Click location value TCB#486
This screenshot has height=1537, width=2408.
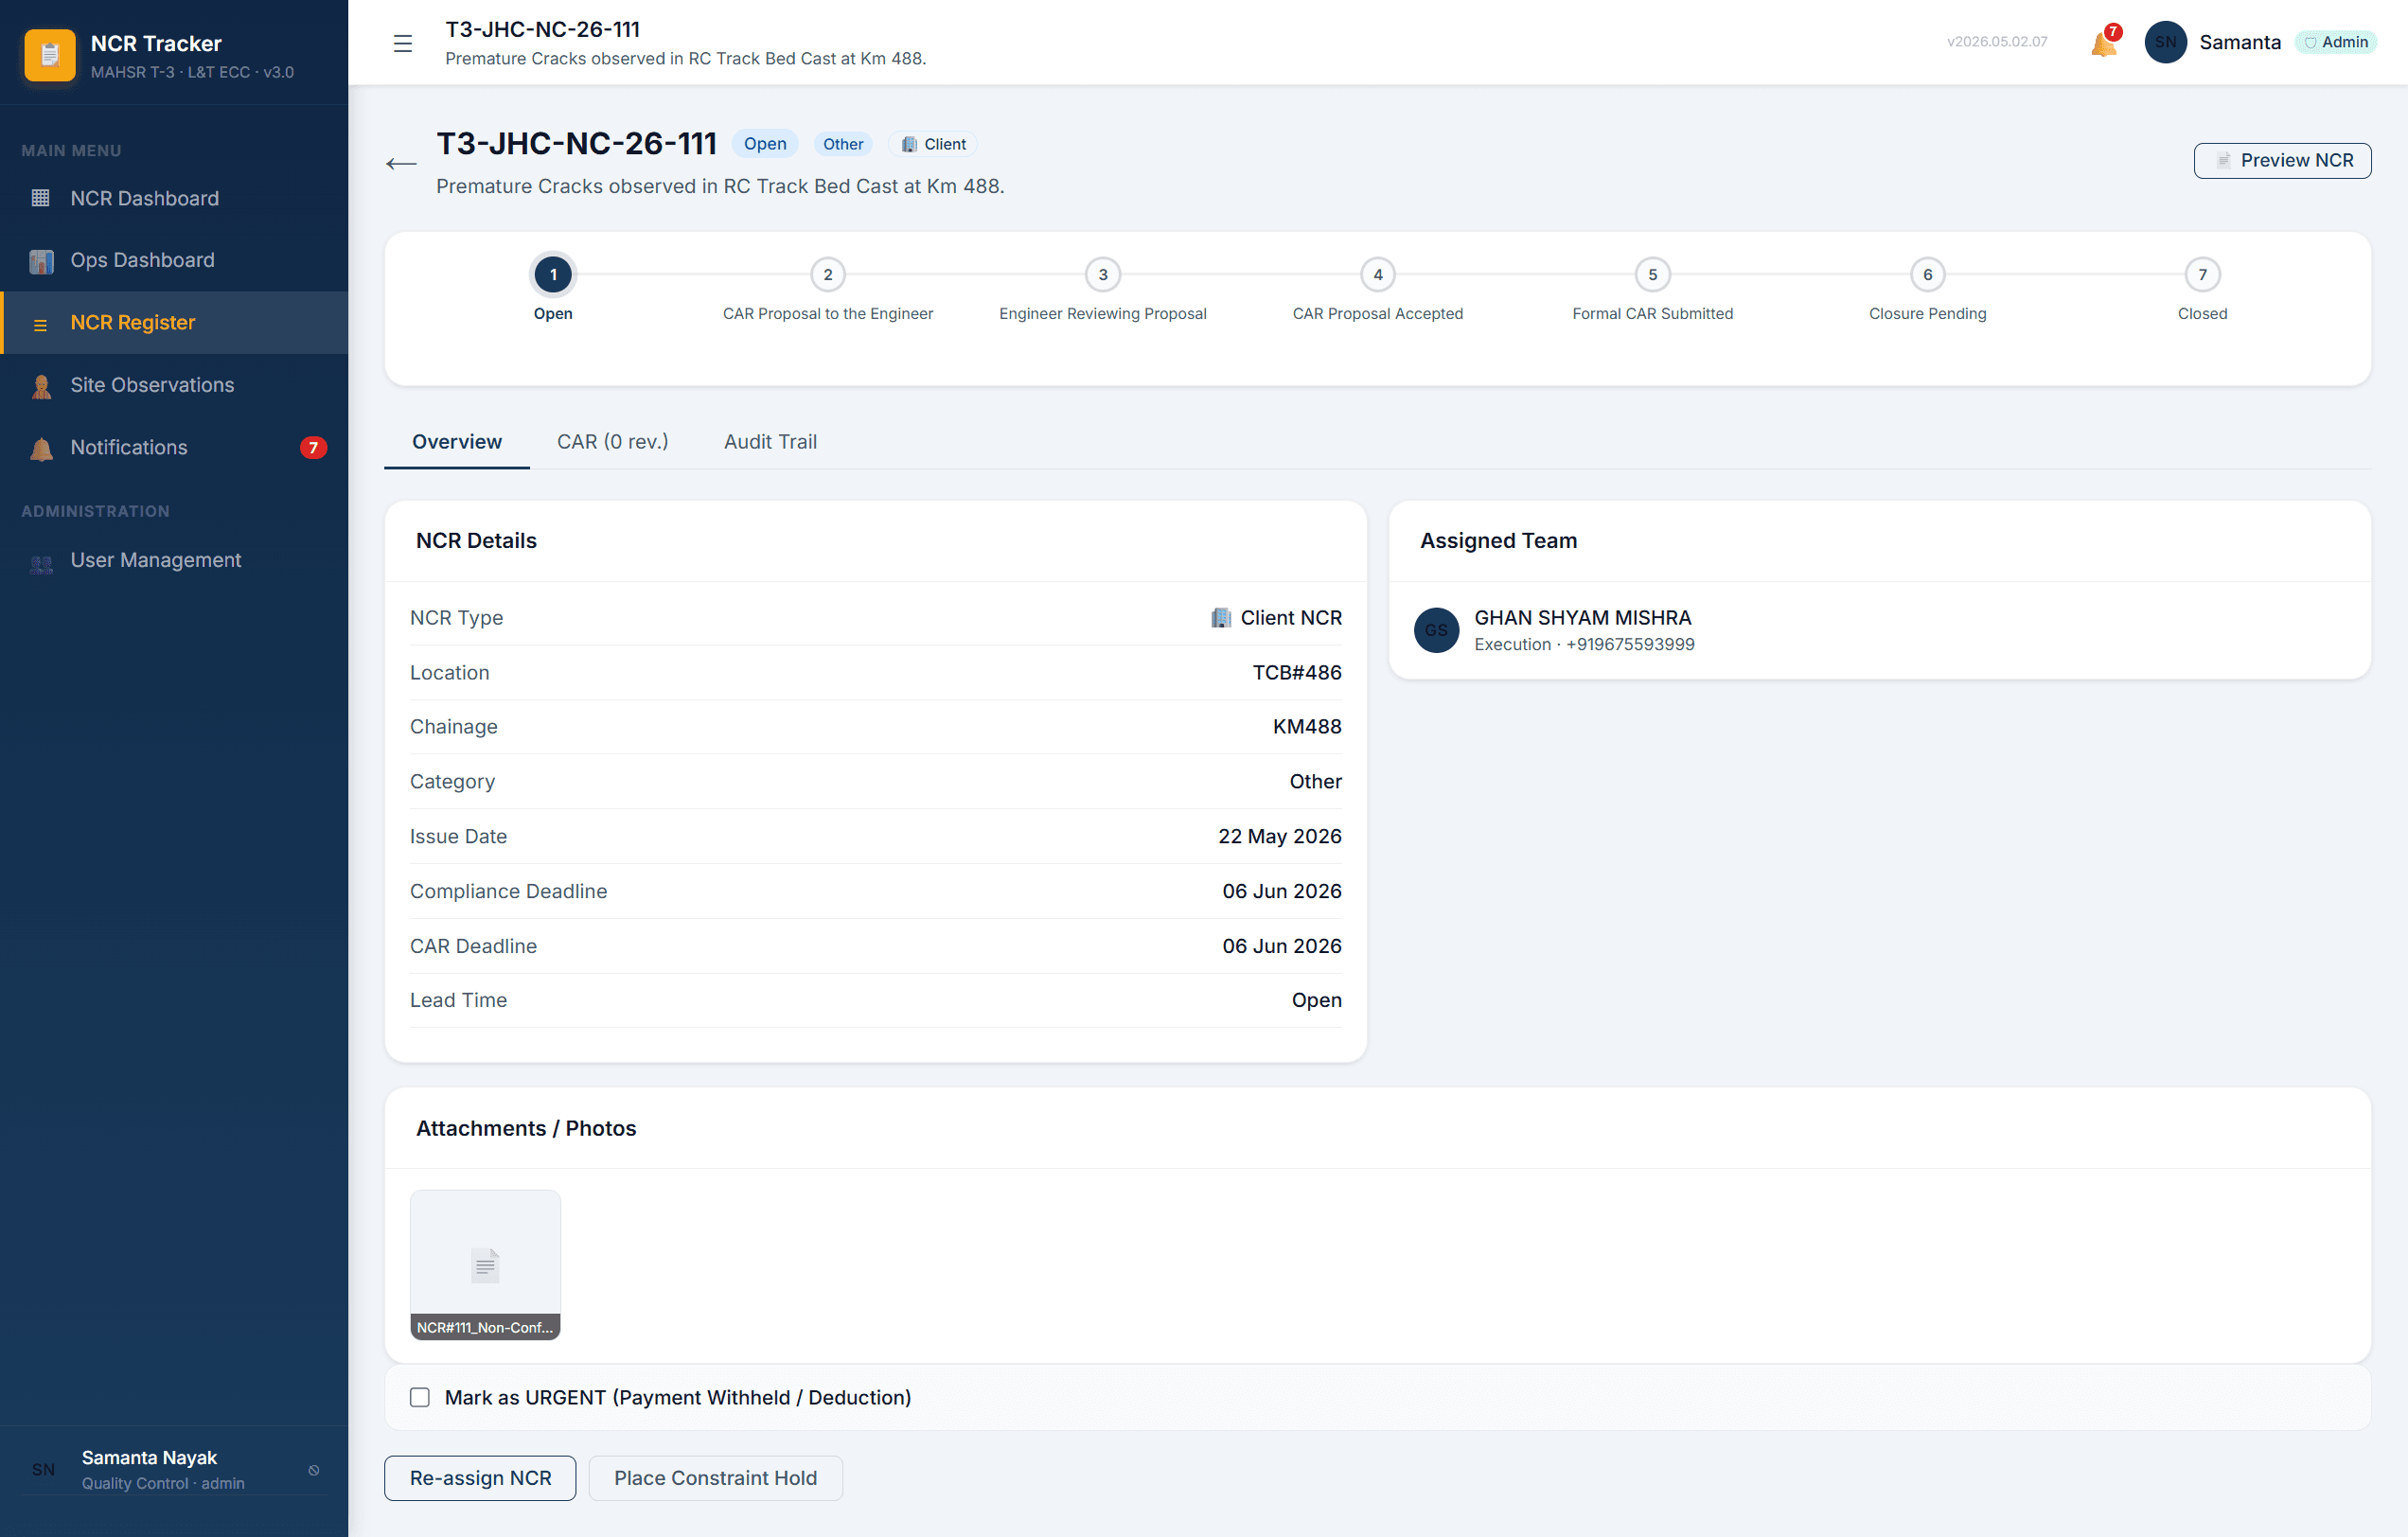1297,673
